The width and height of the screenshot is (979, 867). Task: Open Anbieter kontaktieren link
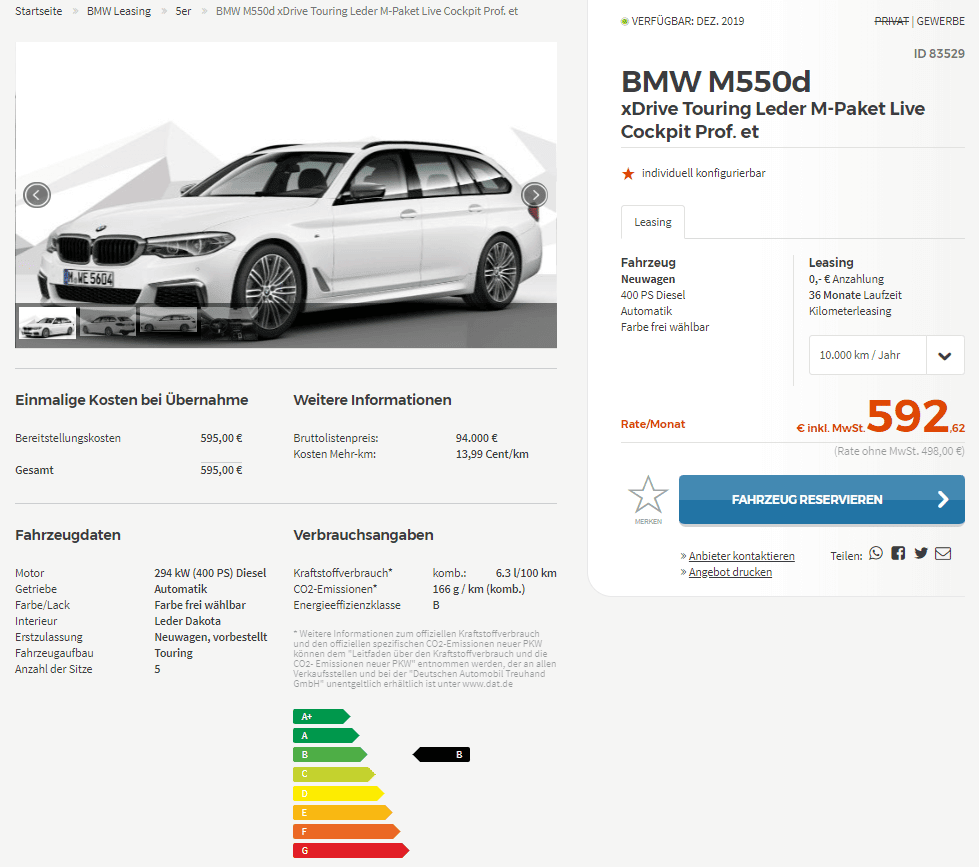tap(741, 556)
